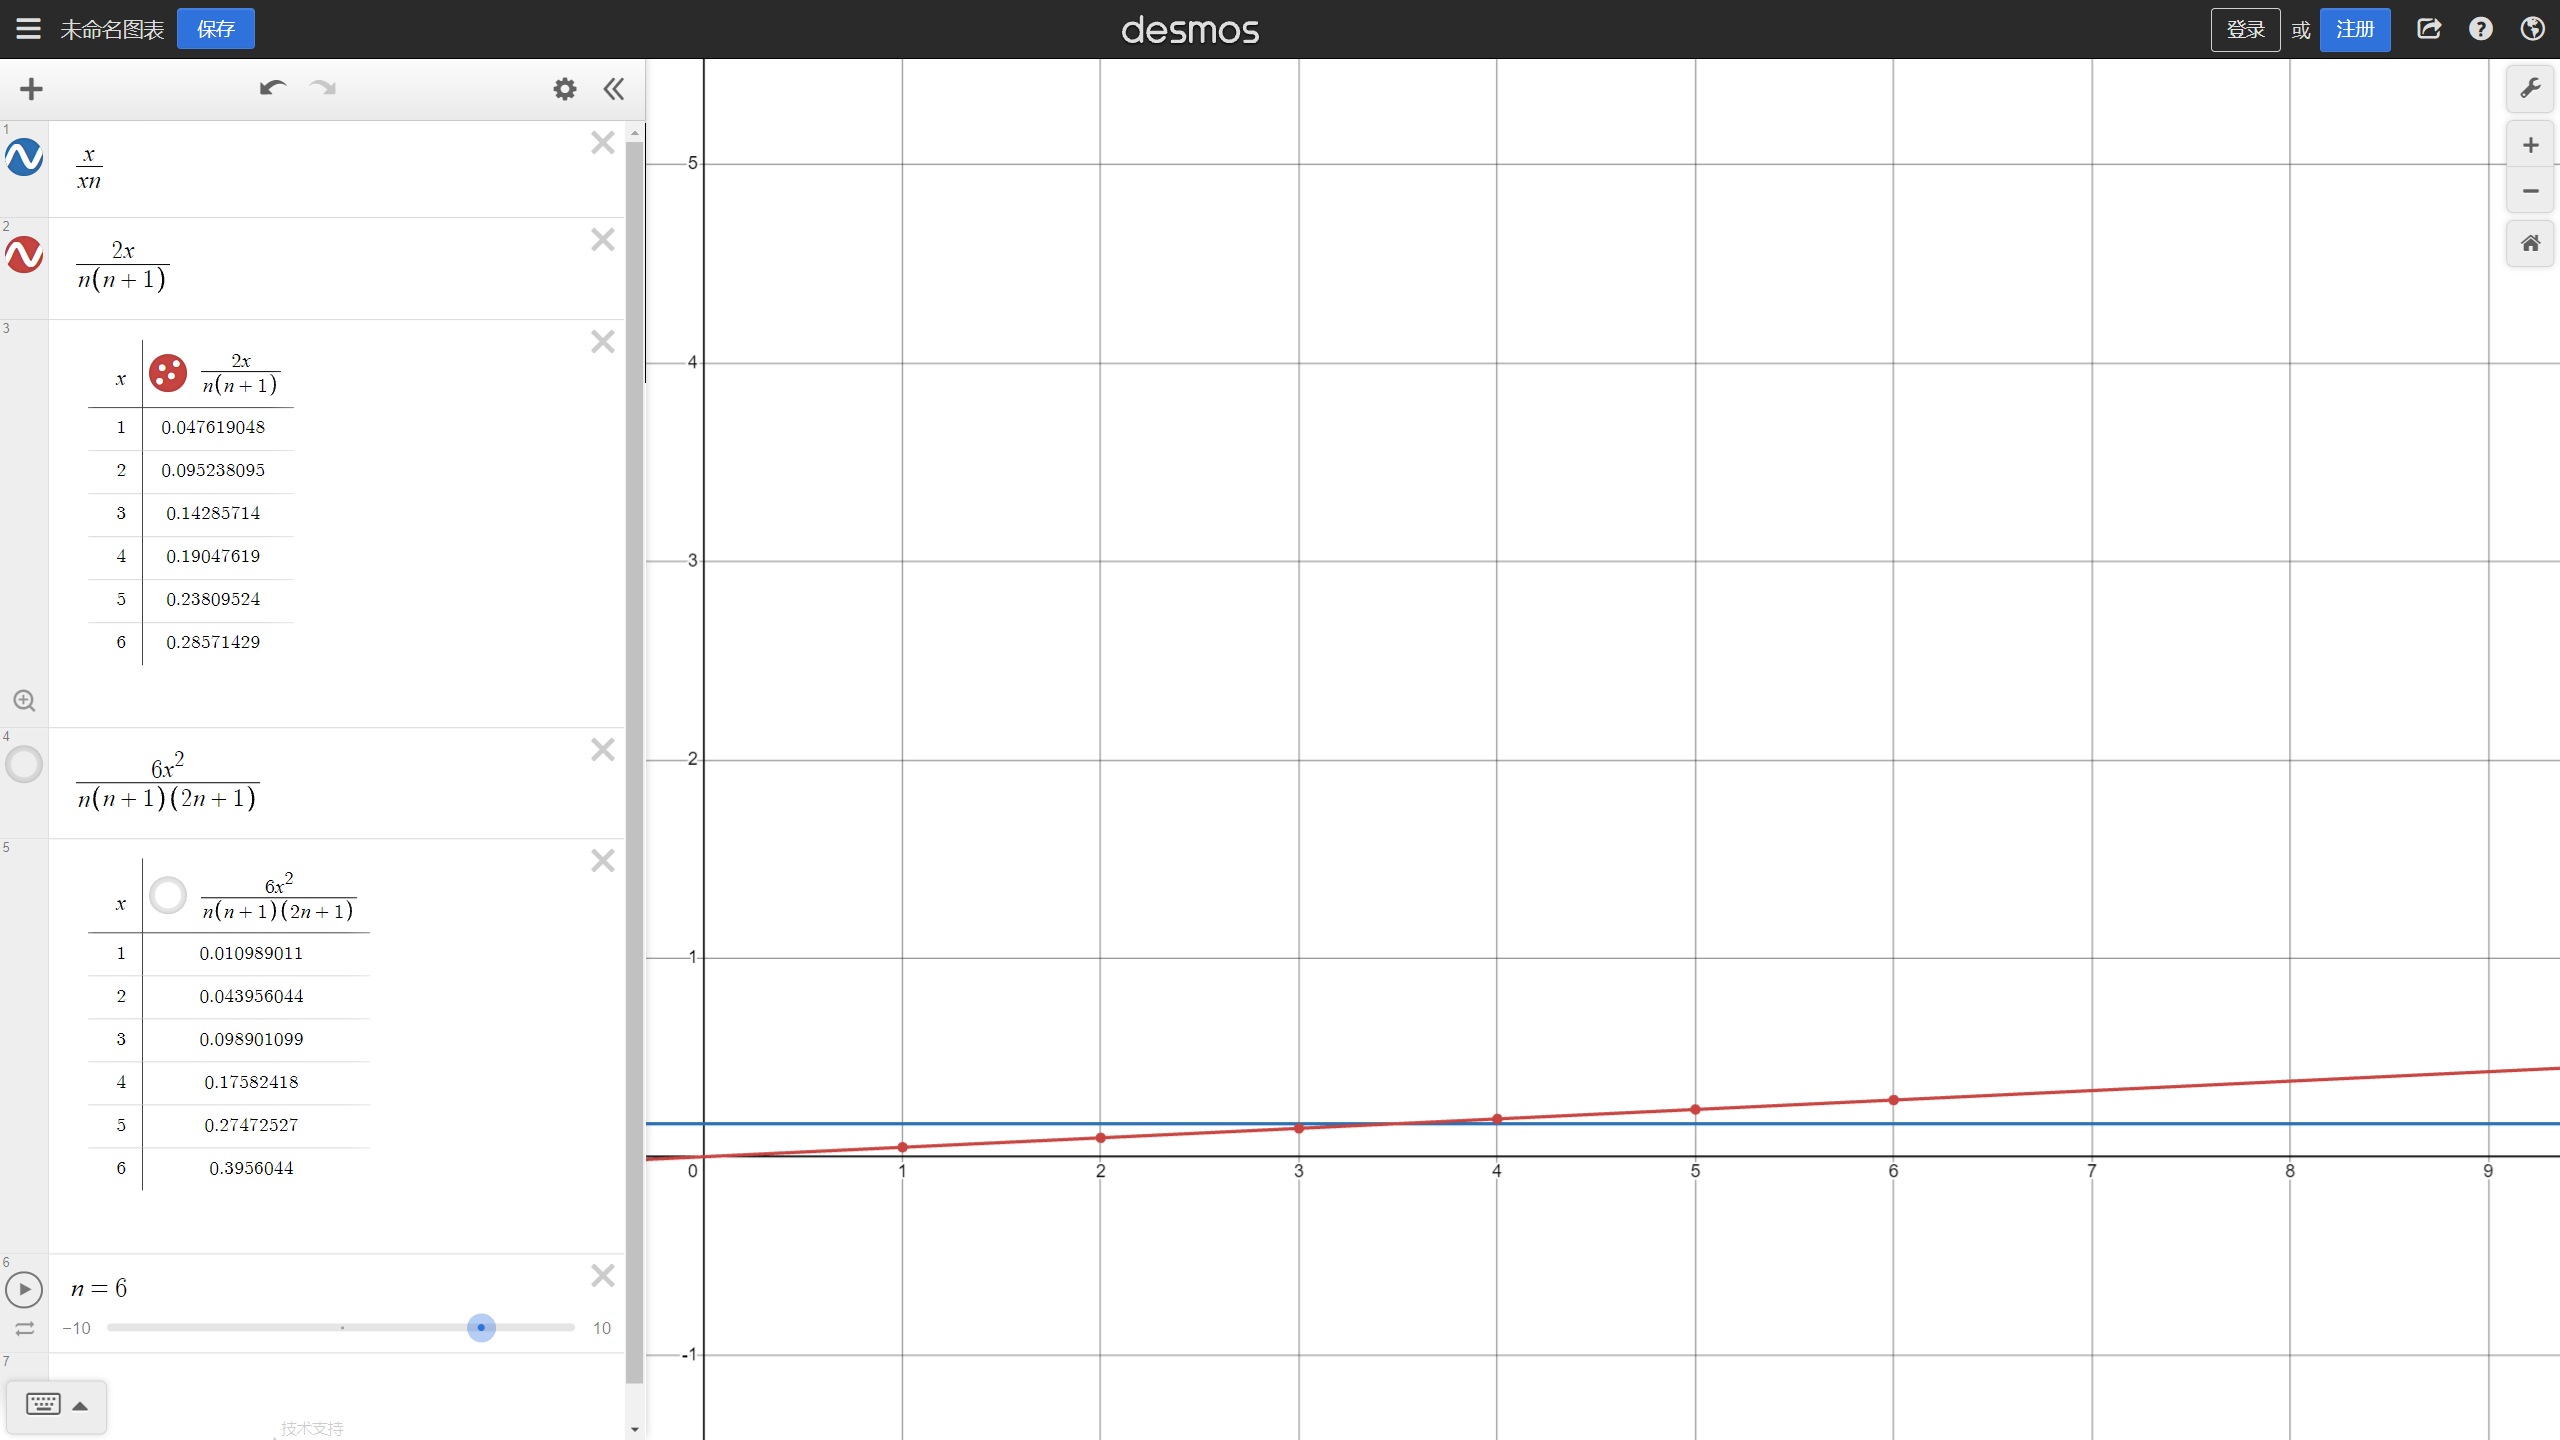
Task: Click table cell 0.27472527
Action: [251, 1125]
